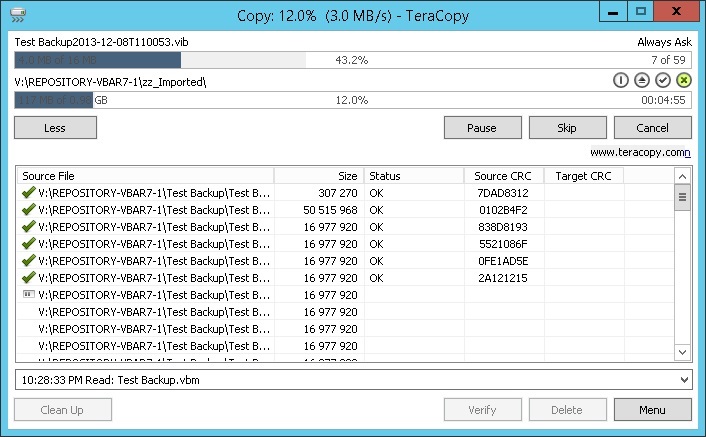This screenshot has height=437, width=706.
Task: Sort by Source File column header
Action: pyautogui.click(x=145, y=176)
